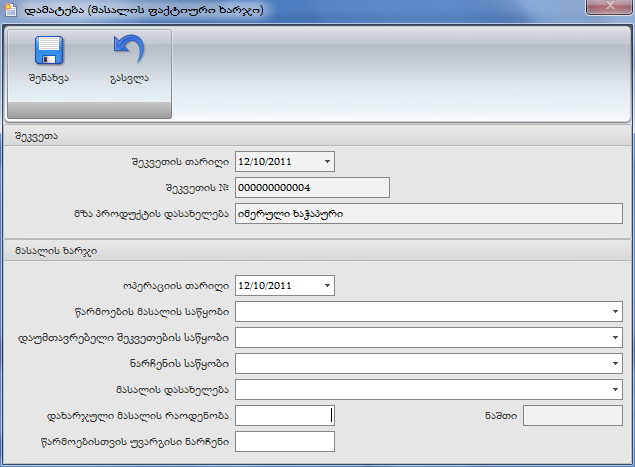Screen dimensions: 635x467
Task: Click the Exit (გასვლა) blue arrow icon
Action: [x=129, y=52]
